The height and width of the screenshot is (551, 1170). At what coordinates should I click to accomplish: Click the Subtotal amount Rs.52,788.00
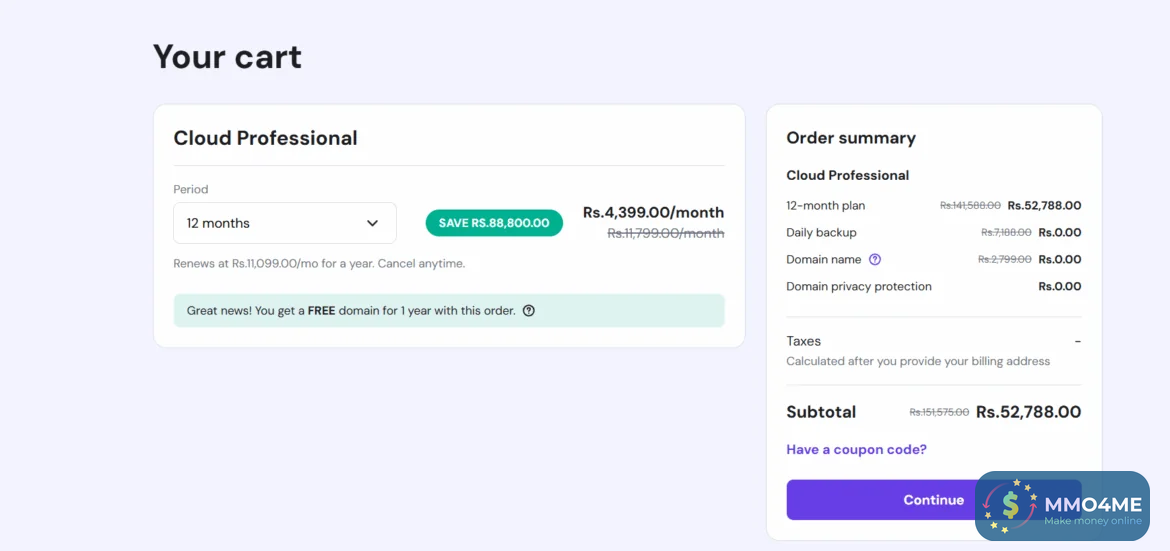click(1028, 412)
